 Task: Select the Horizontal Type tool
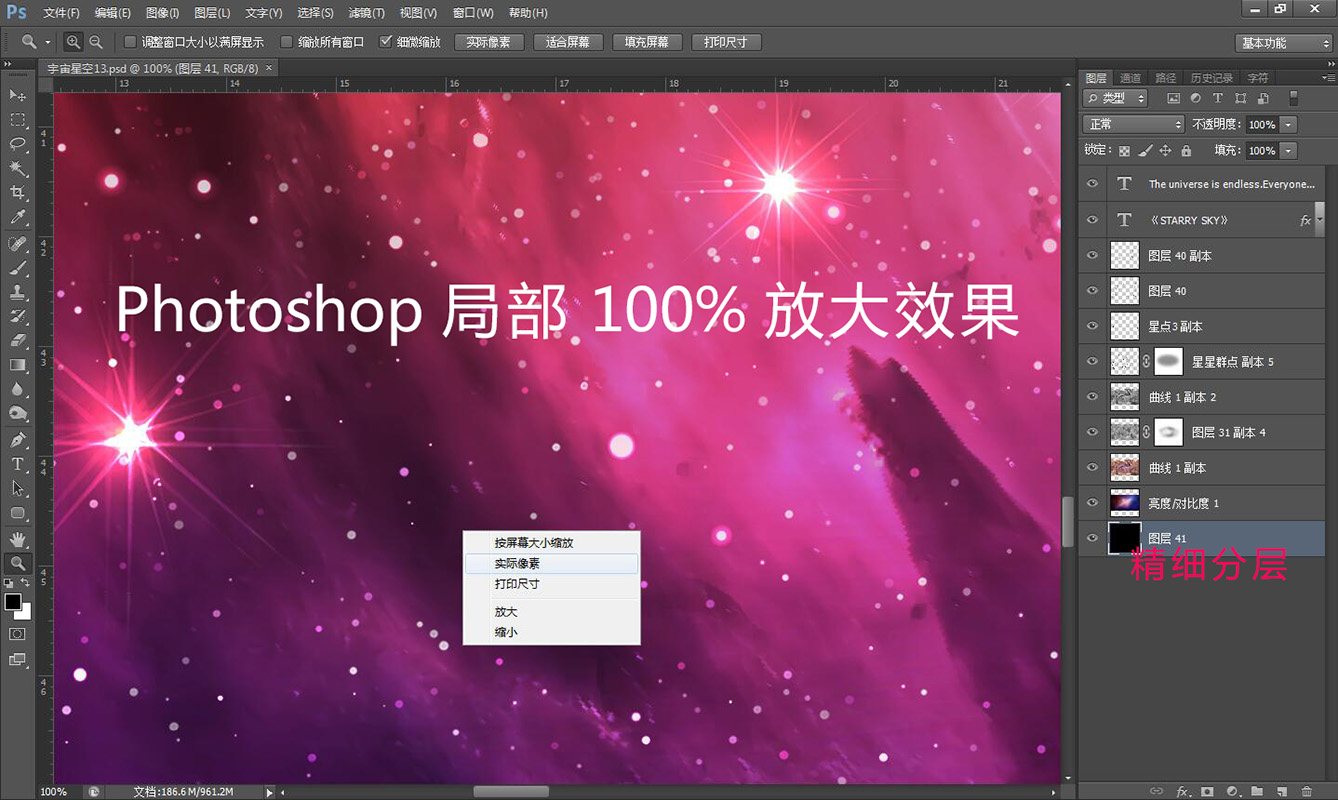click(x=17, y=465)
